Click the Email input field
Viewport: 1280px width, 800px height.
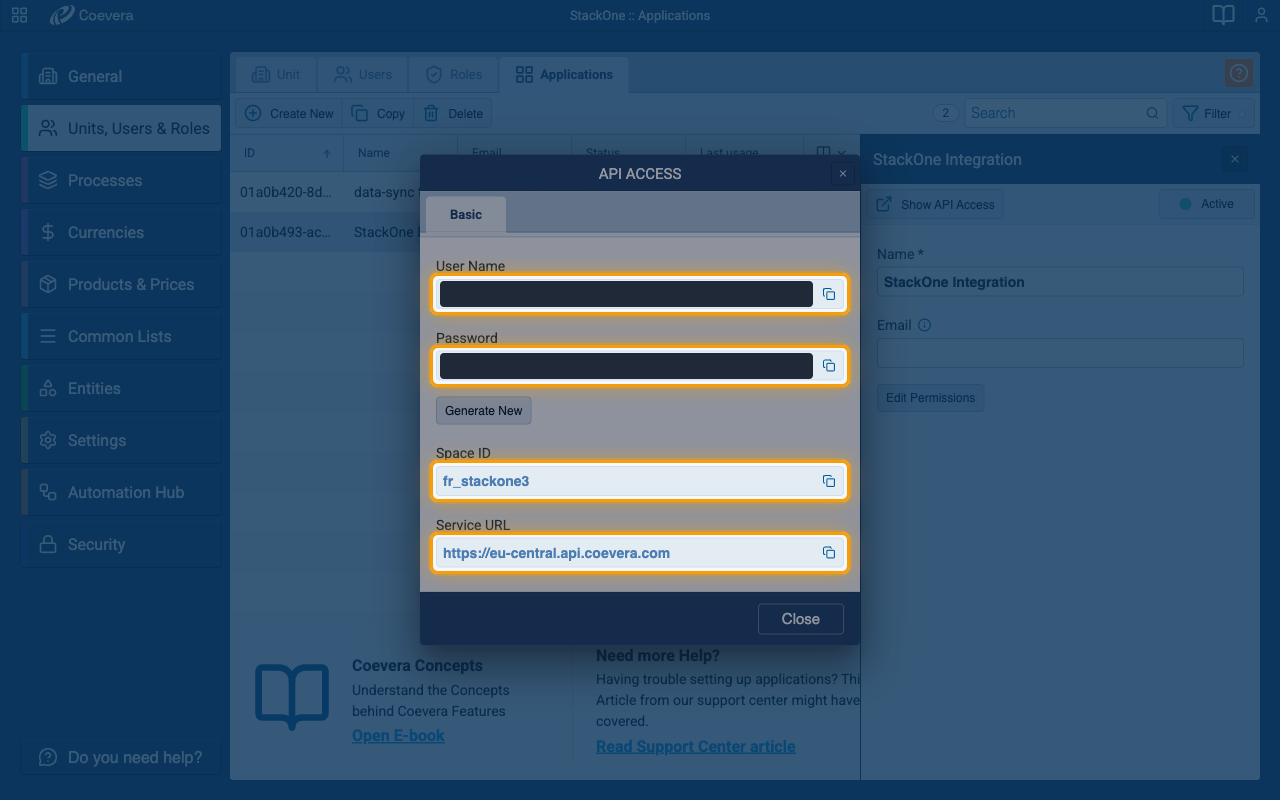click(x=1060, y=353)
